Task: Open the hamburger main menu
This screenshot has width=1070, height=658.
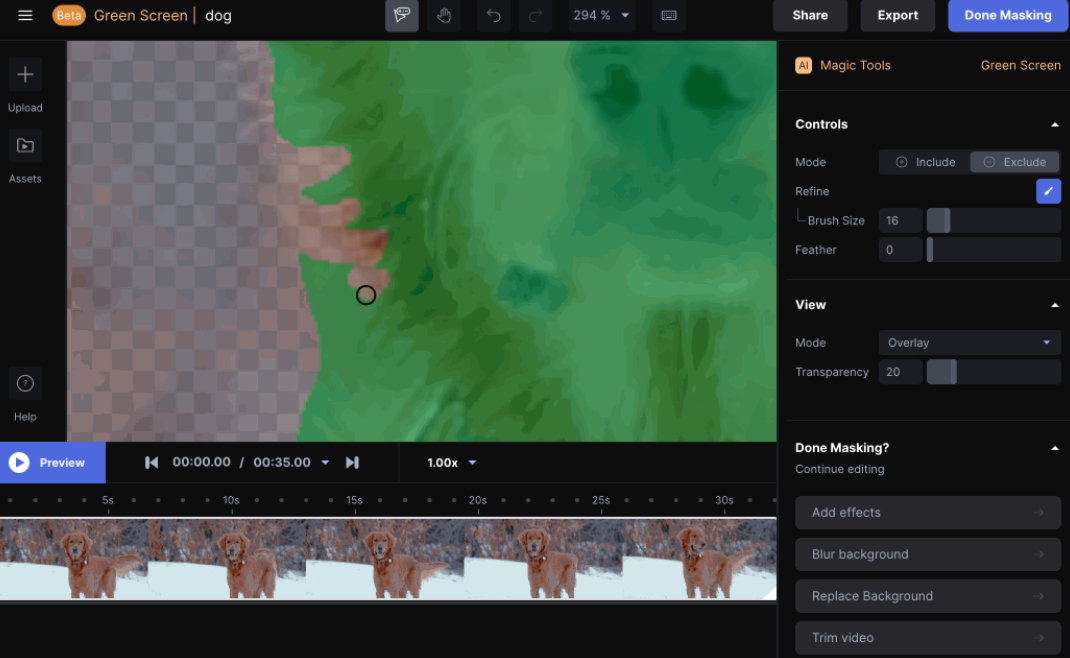Action: click(x=25, y=15)
